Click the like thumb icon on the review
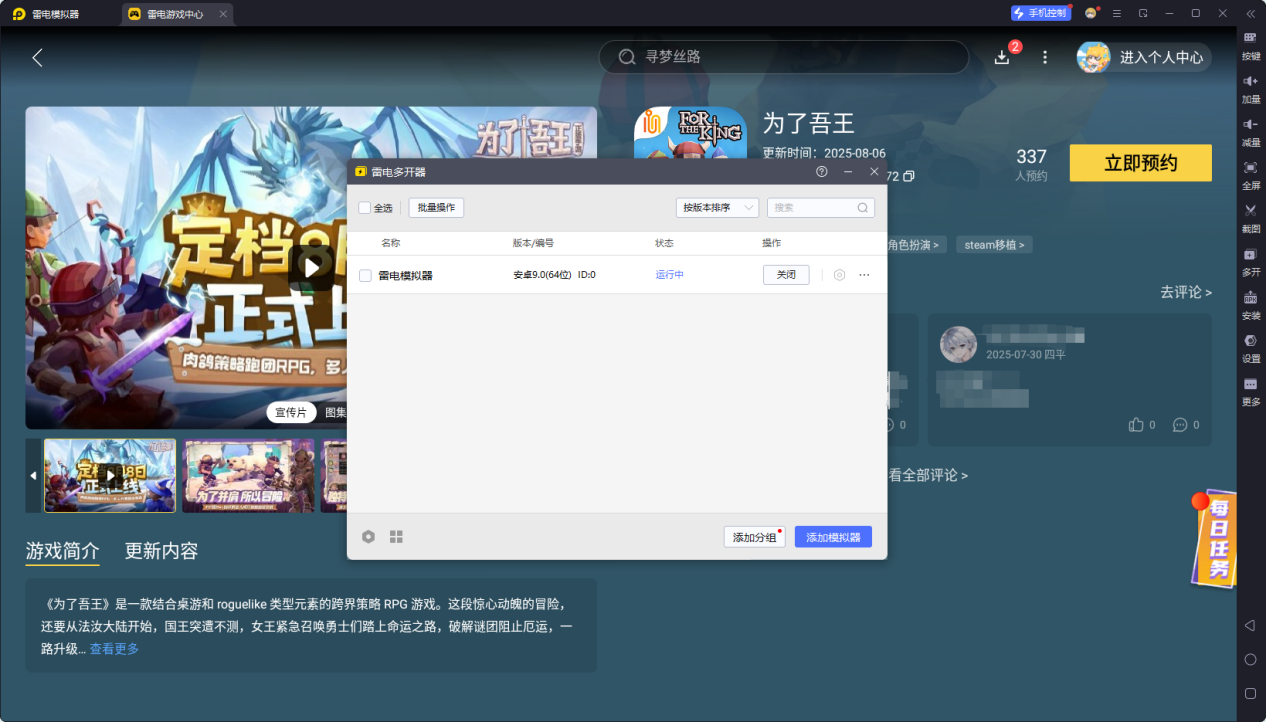Viewport: 1266px width, 722px height. pos(1135,425)
